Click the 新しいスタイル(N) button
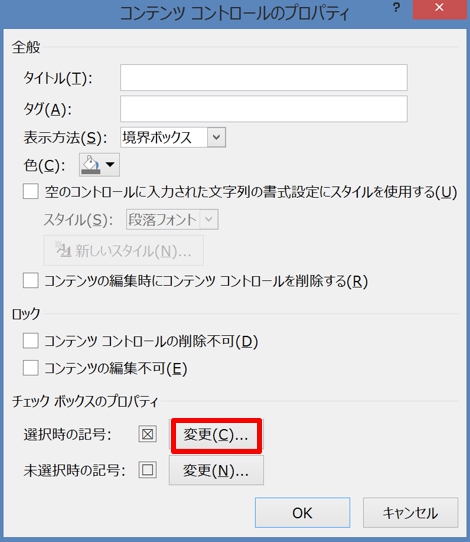 pos(123,251)
